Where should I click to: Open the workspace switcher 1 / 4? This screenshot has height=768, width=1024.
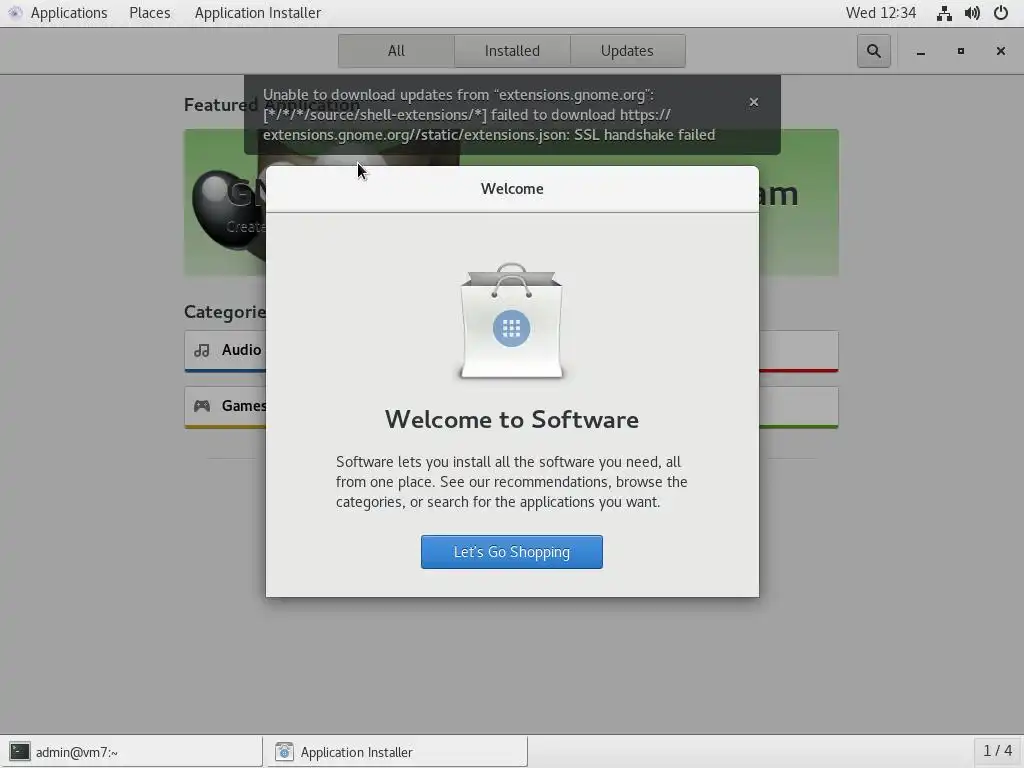tap(997, 751)
